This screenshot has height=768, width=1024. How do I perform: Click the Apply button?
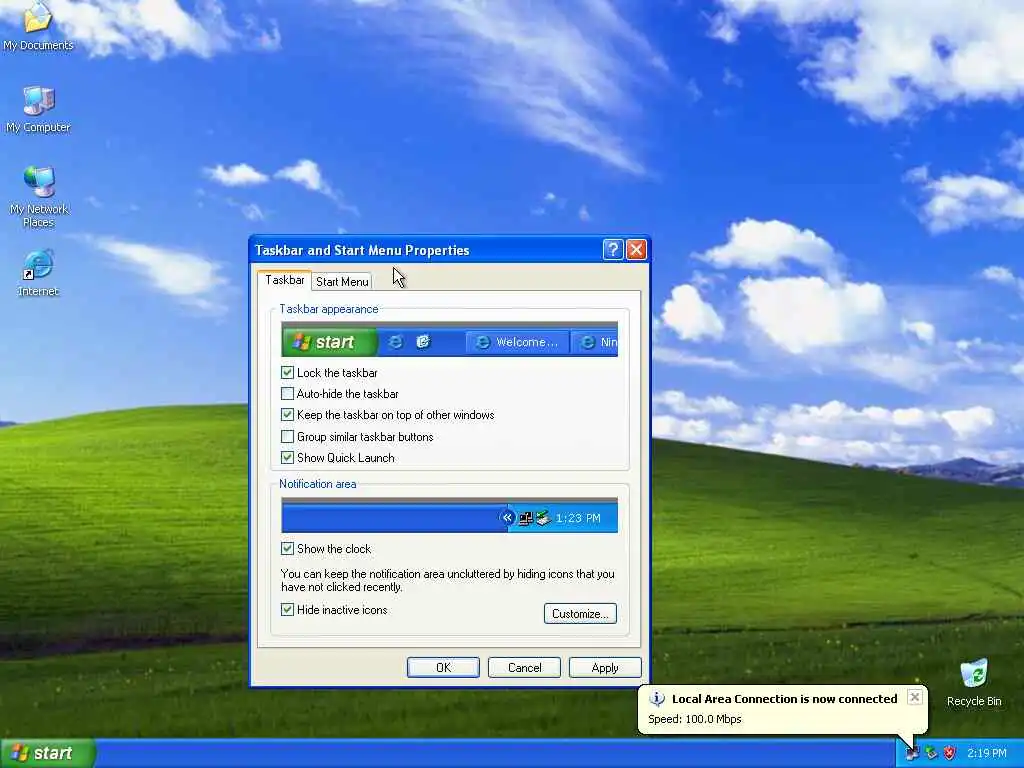click(605, 667)
